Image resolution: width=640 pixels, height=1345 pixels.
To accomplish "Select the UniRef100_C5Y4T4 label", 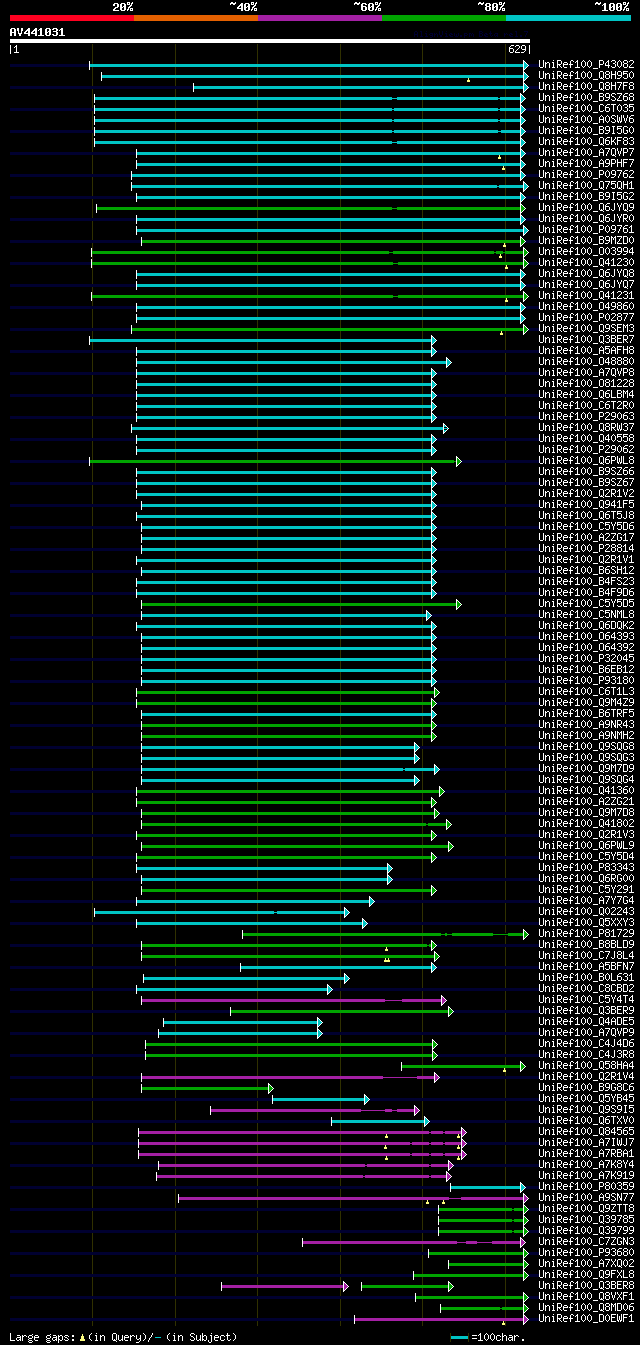I will coord(584,999).
